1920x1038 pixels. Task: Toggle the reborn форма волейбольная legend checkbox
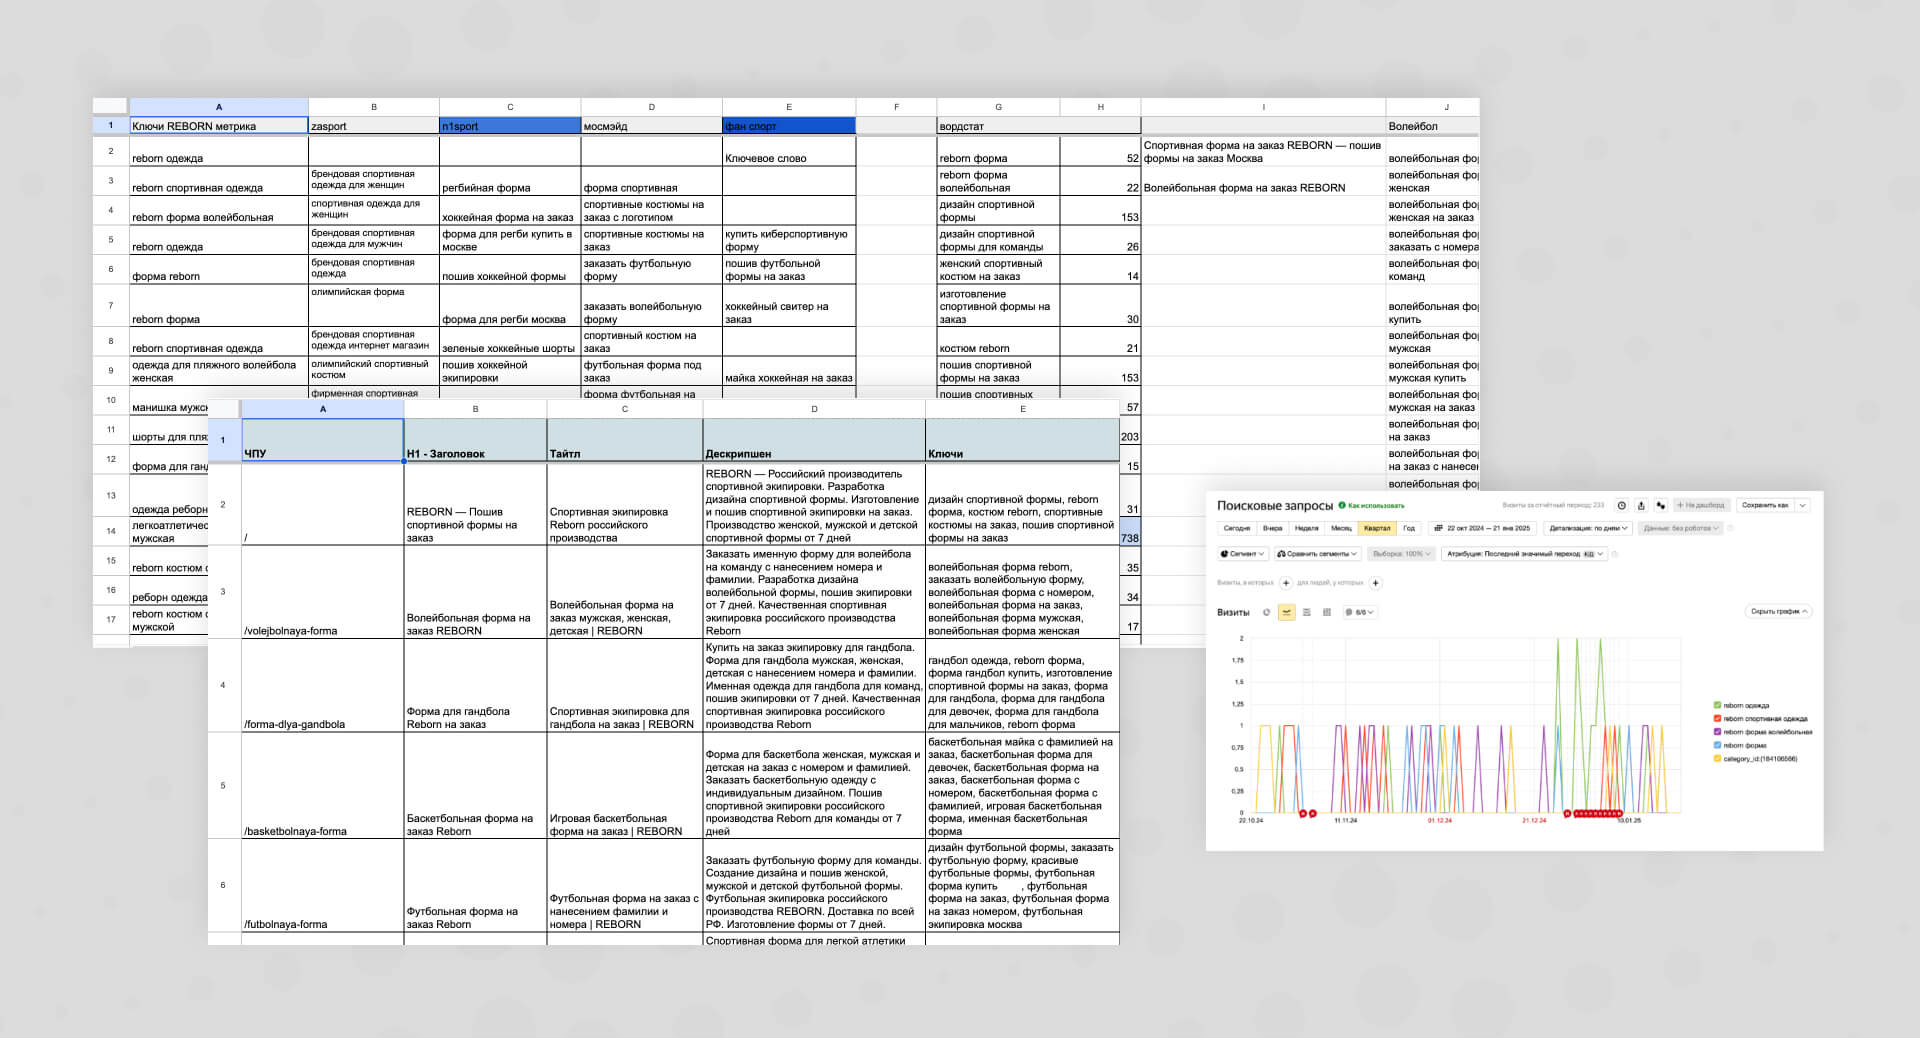[x=1717, y=732]
